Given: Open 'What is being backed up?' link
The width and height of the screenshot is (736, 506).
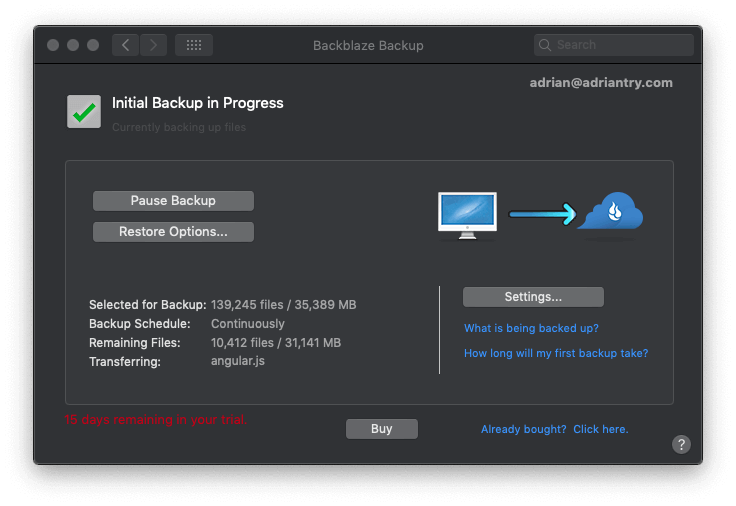Looking at the screenshot, I should (x=531, y=328).
